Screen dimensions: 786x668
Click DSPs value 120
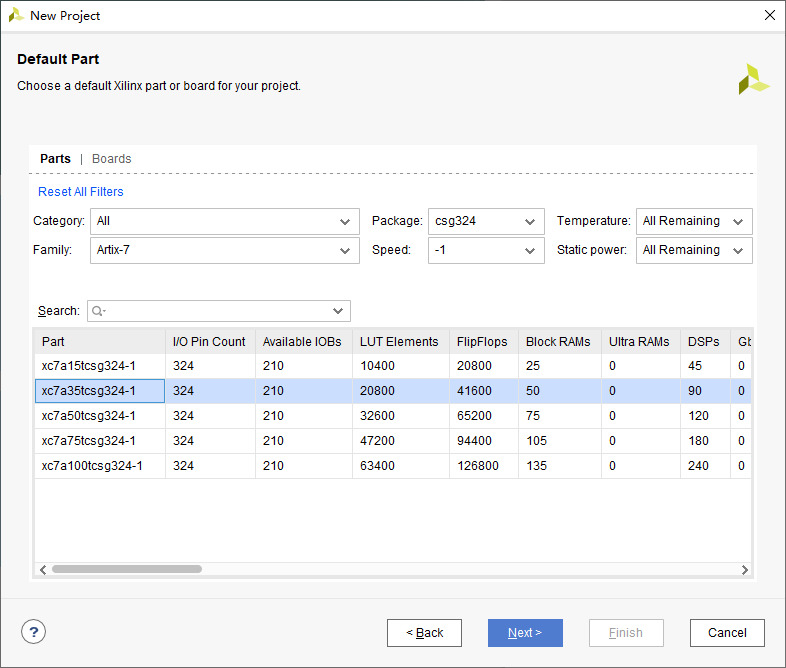click(698, 416)
